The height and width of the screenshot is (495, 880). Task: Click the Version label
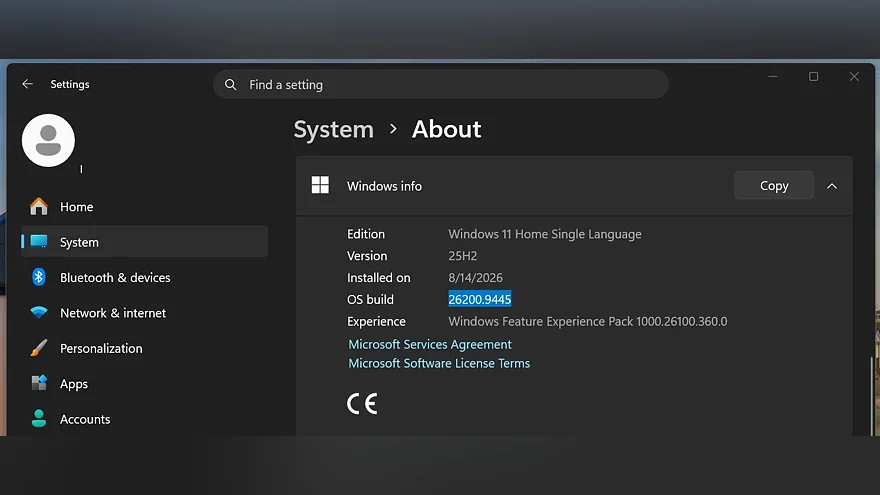pos(367,256)
